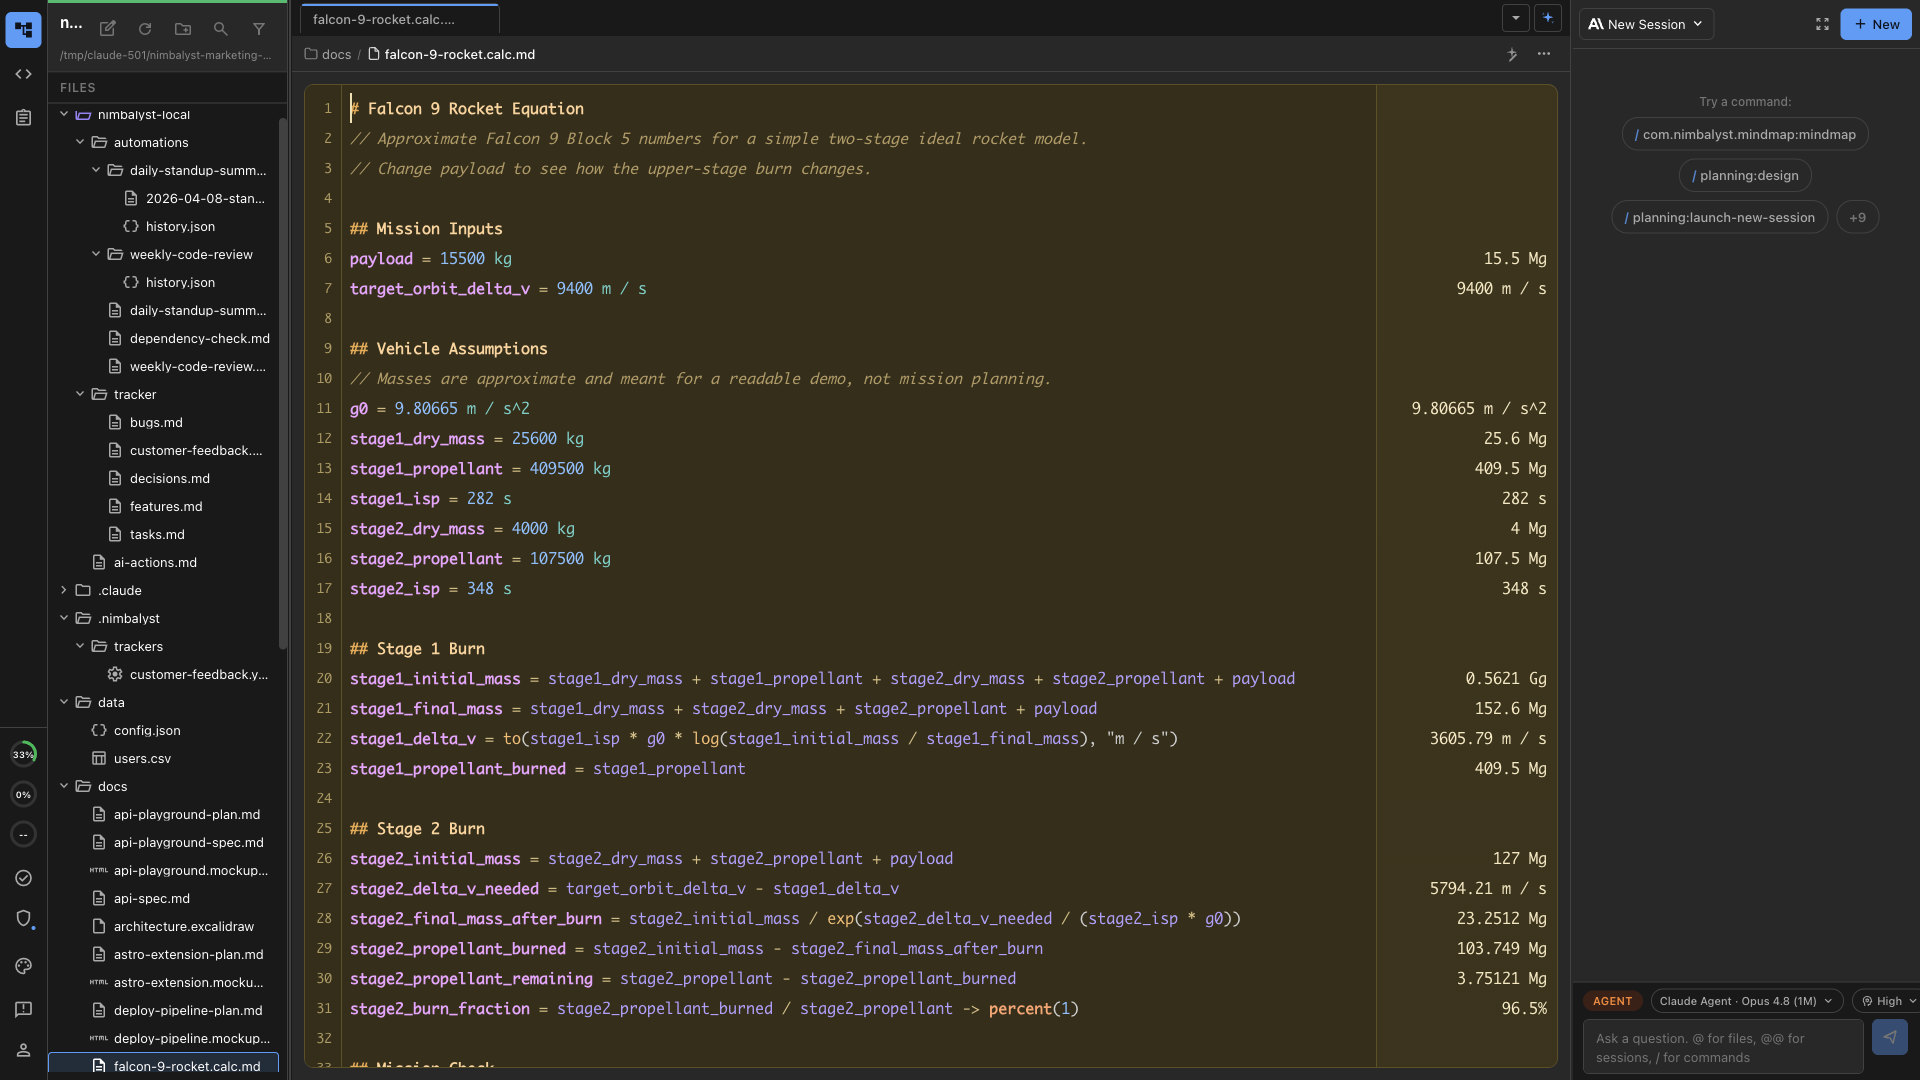Open bugs.md in the tracker folder
1920x1080 pixels.
coord(156,422)
